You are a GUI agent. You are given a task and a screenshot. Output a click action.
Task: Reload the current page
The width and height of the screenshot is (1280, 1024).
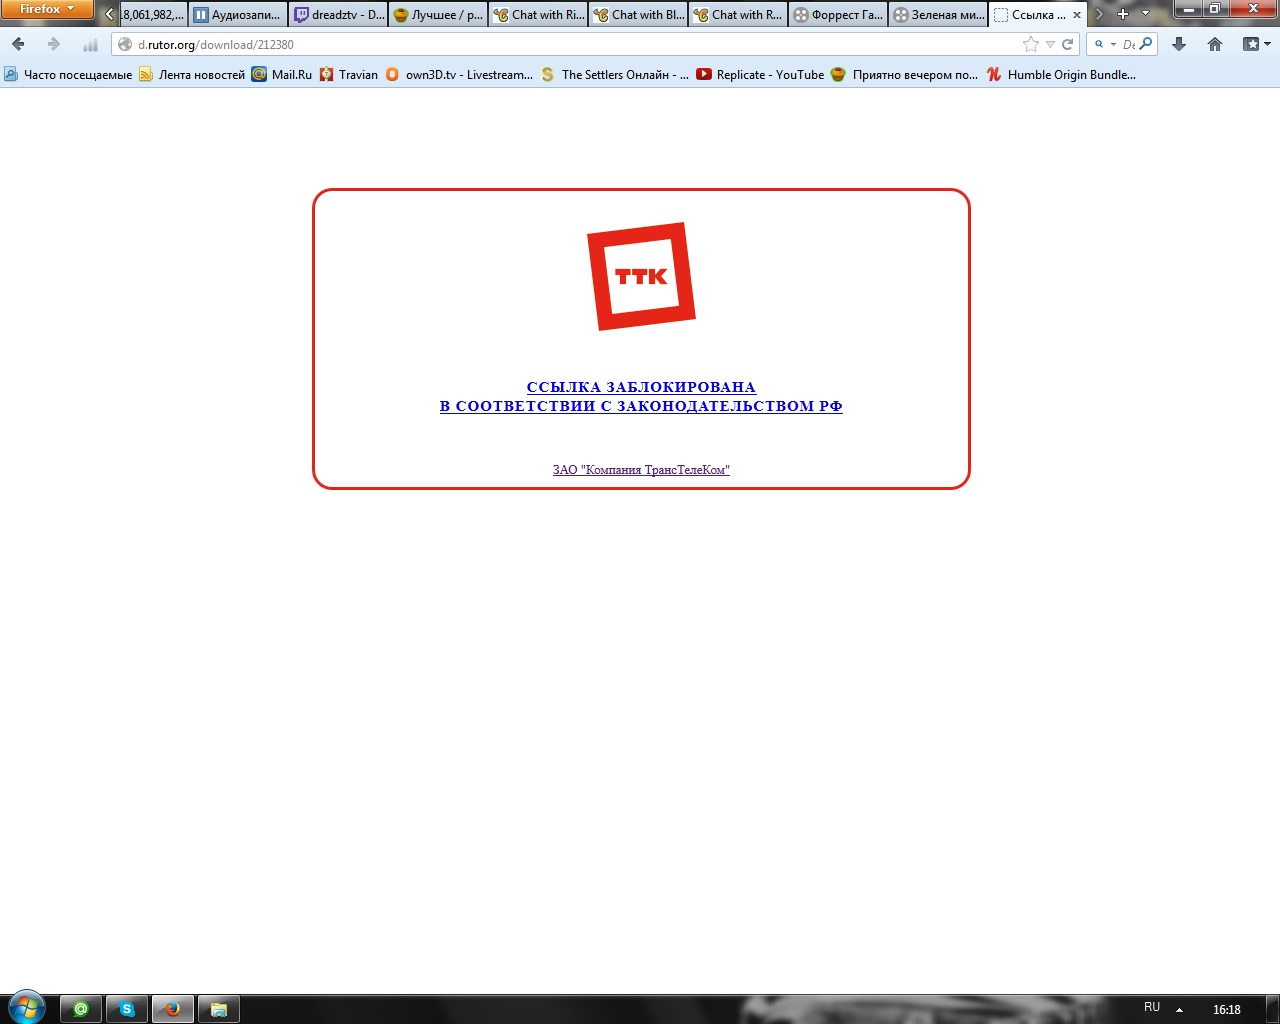click(1067, 44)
